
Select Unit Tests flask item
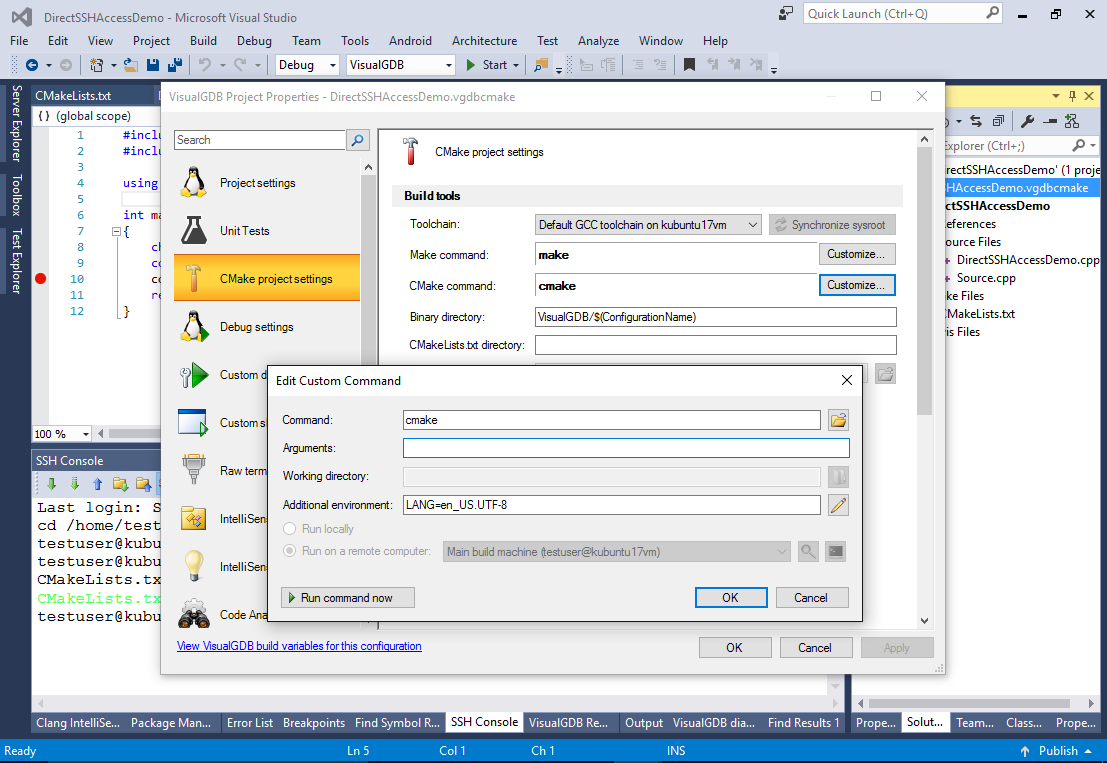coord(267,231)
